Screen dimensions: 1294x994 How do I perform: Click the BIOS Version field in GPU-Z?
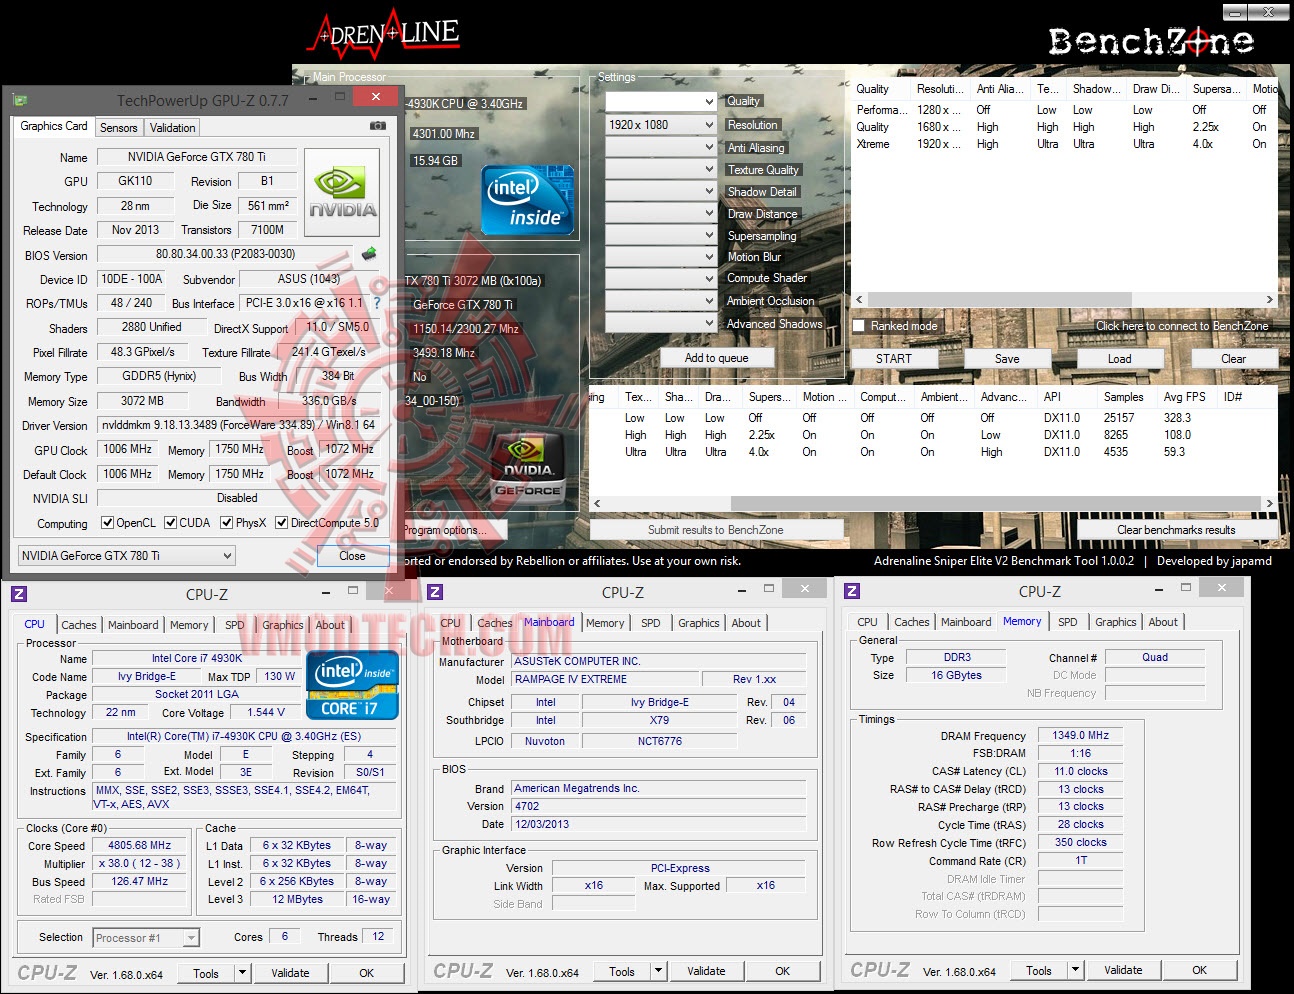pyautogui.click(x=226, y=254)
